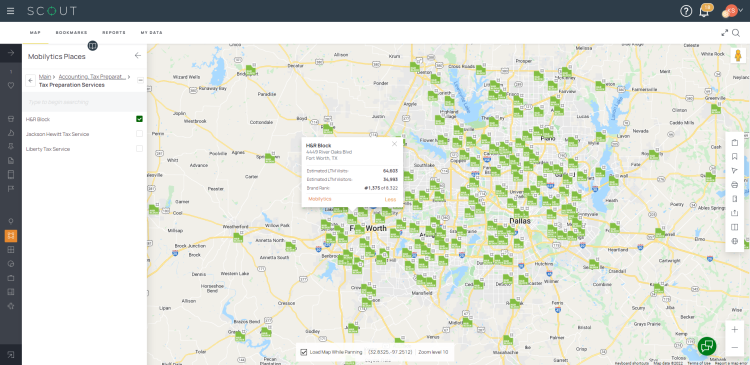This screenshot has height=365, width=750.
Task: Toggle Load Map While Panning checkbox
Action: pos(303,352)
